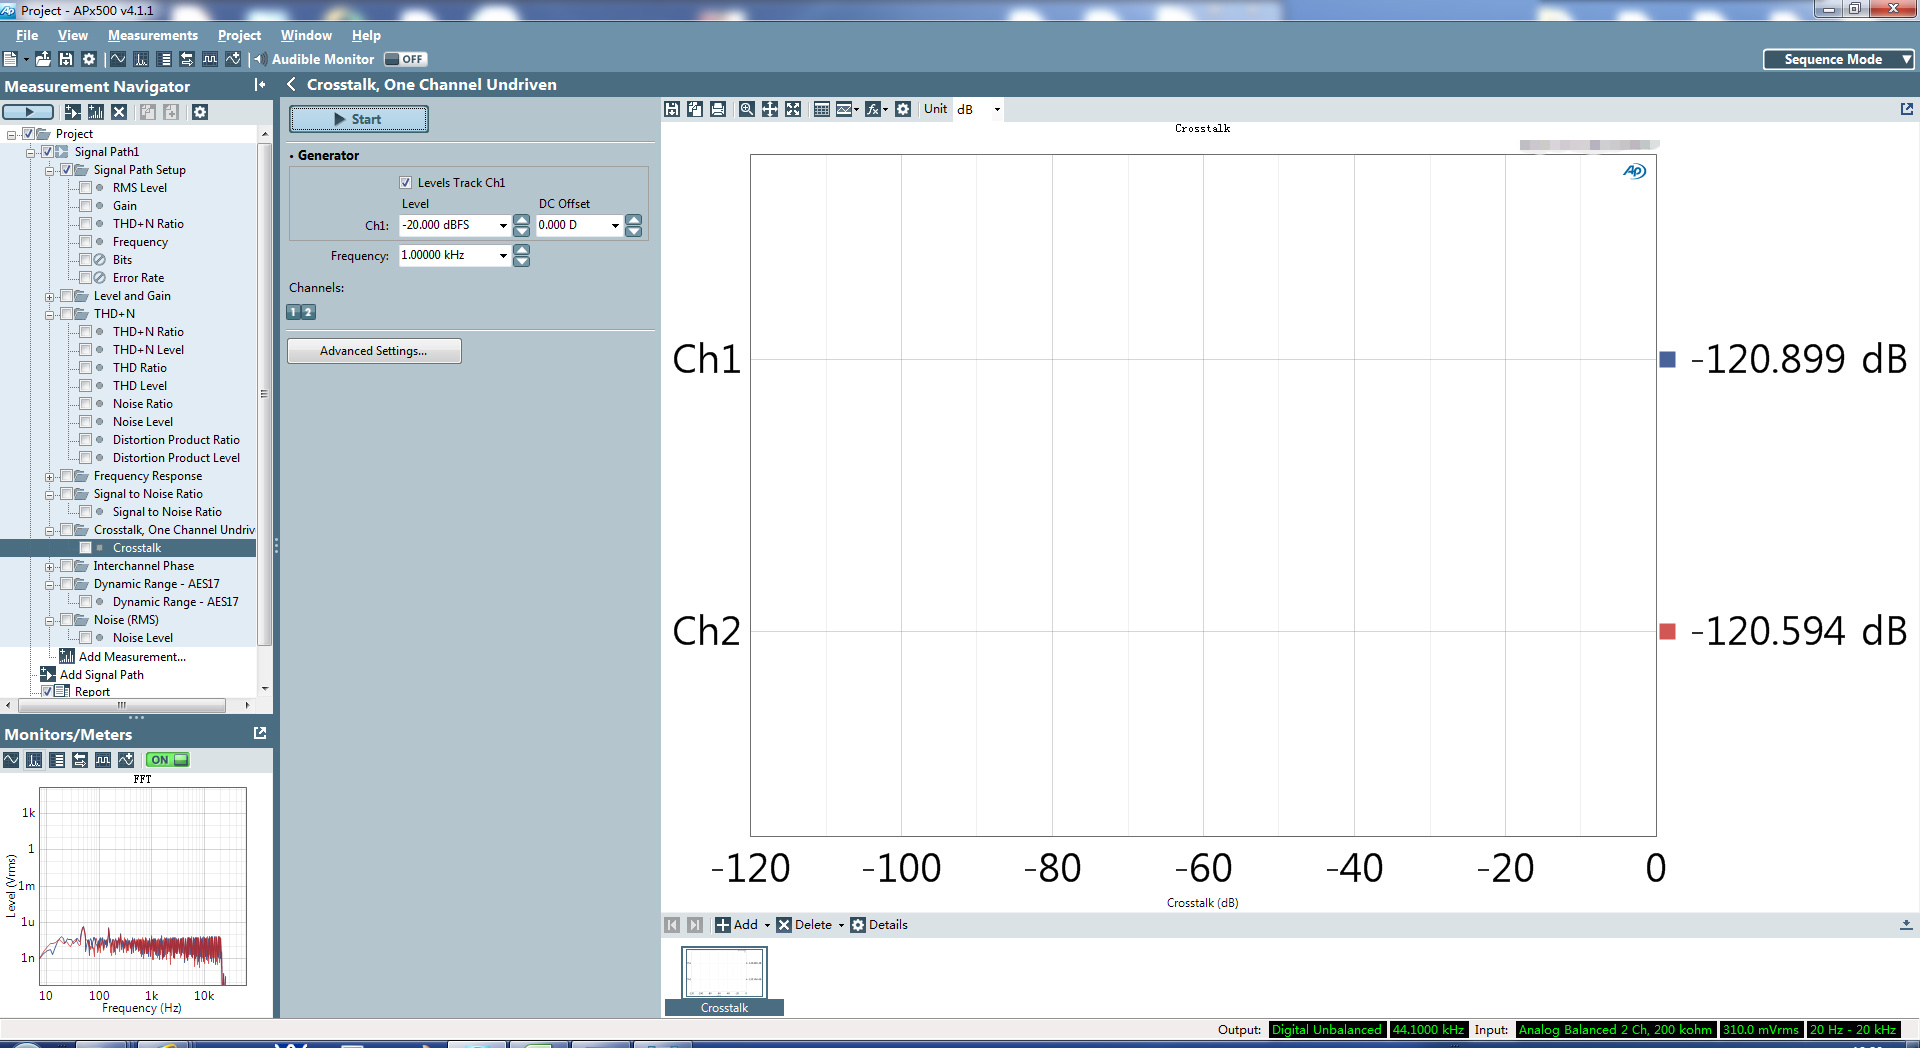
Task: Click the zoom magnifier icon in graph toolbar
Action: tap(746, 109)
